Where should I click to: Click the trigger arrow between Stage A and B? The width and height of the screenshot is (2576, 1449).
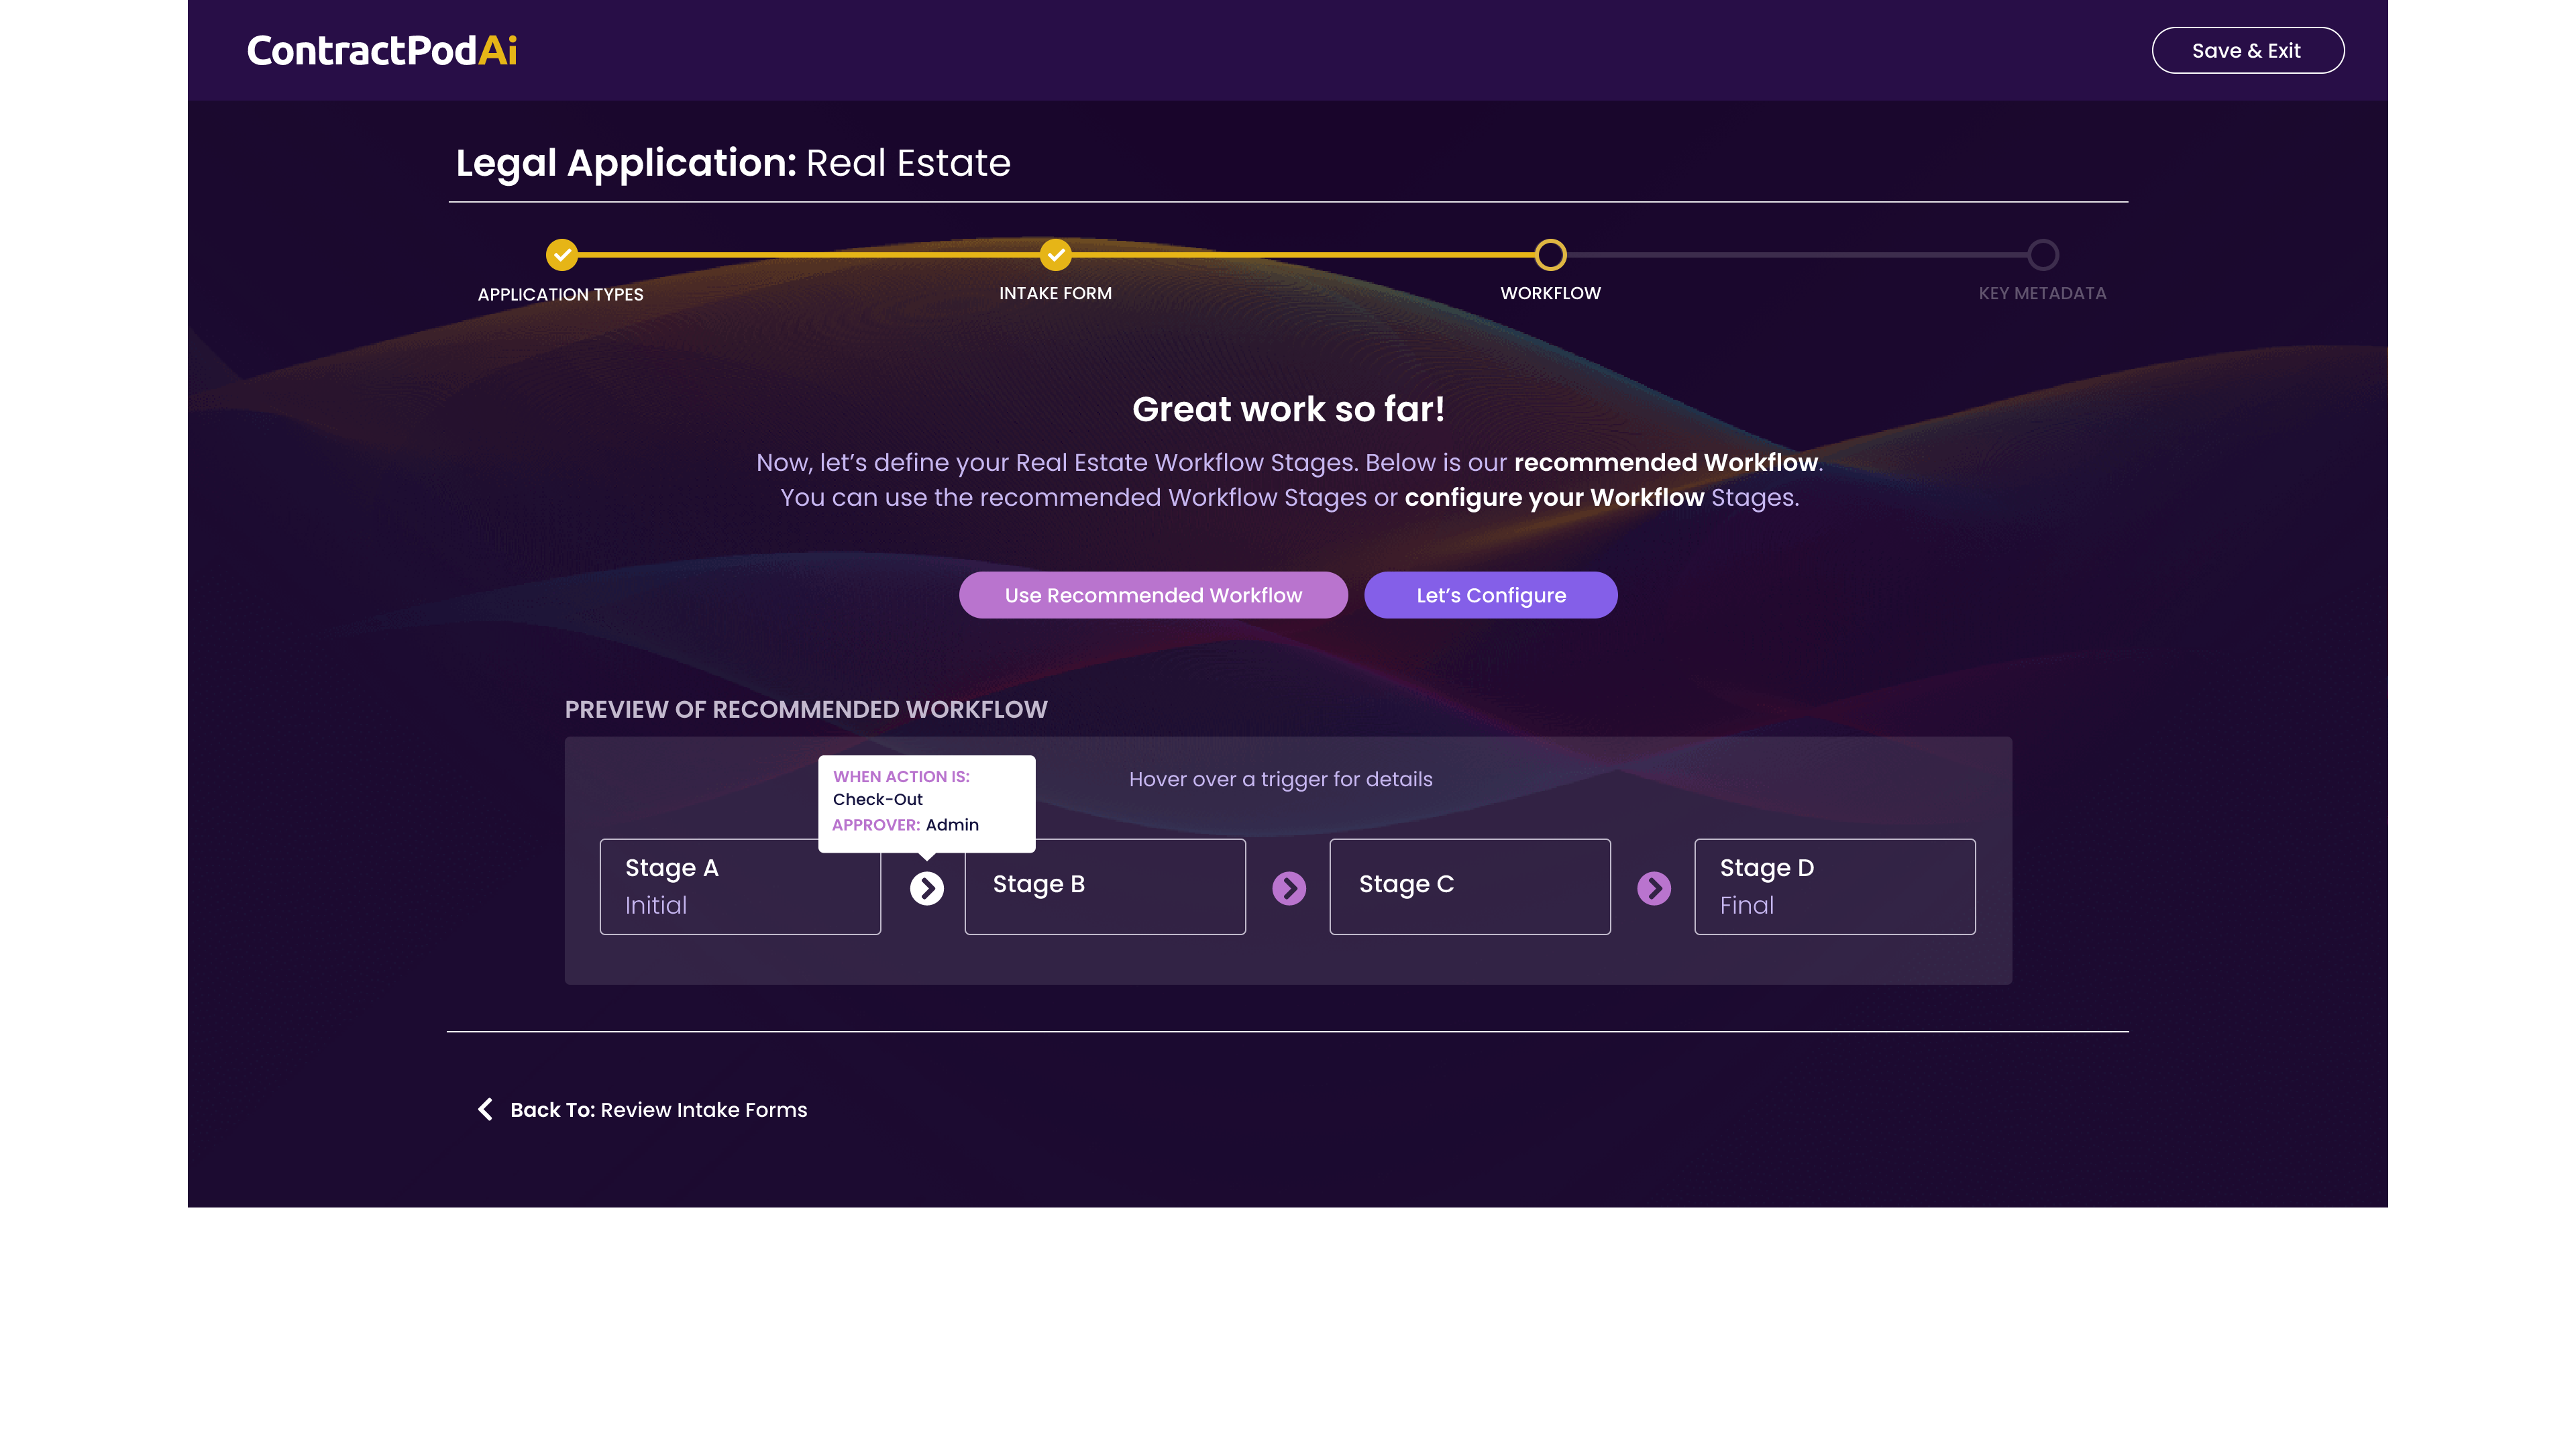click(x=926, y=888)
